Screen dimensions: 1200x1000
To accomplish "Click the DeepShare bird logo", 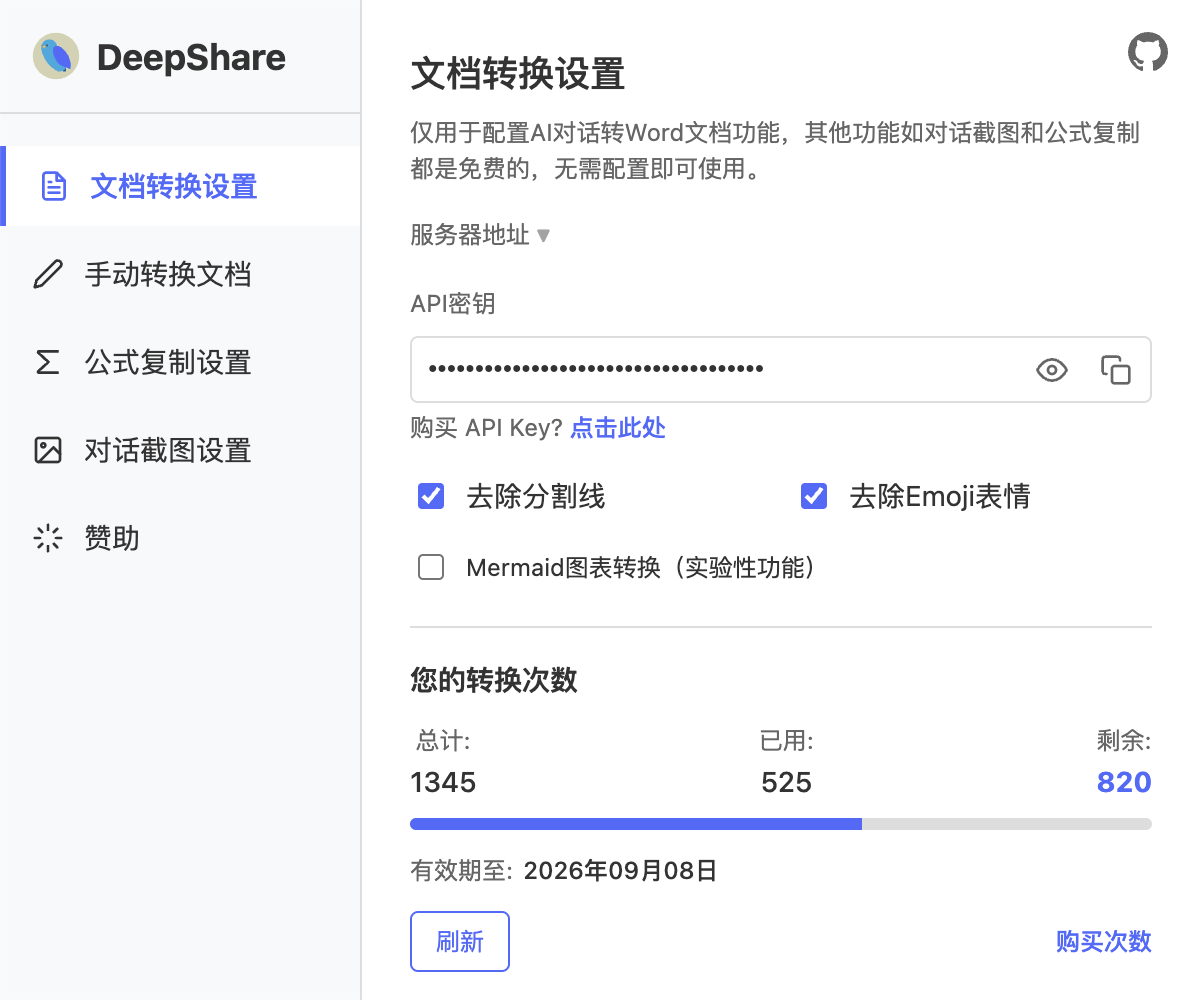I will click(x=56, y=57).
